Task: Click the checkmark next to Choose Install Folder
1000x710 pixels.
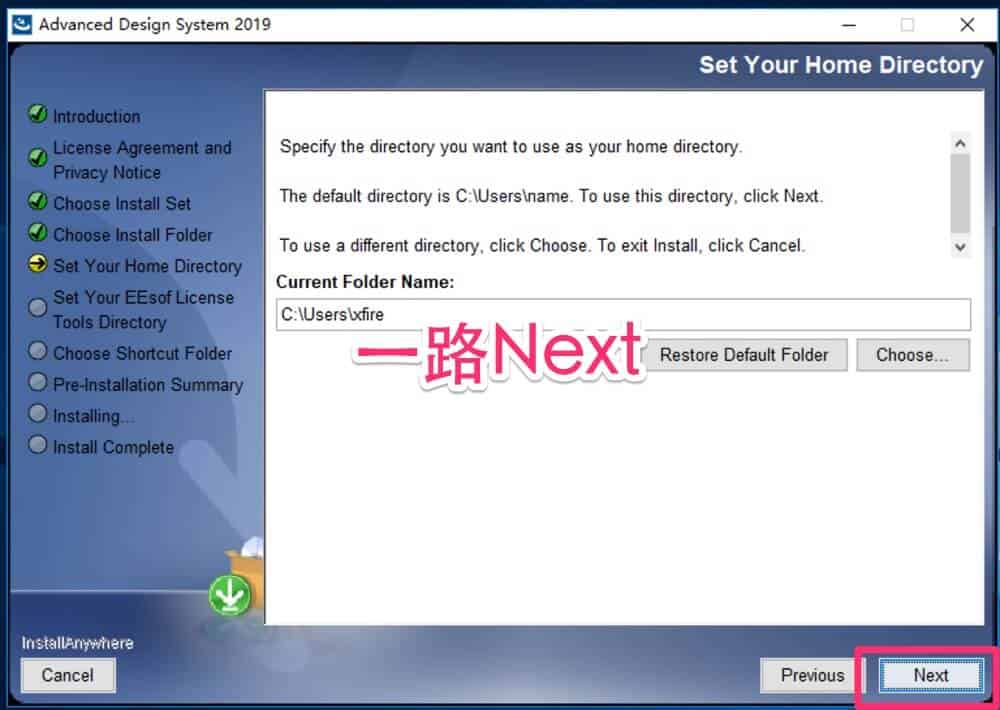Action: [x=38, y=232]
